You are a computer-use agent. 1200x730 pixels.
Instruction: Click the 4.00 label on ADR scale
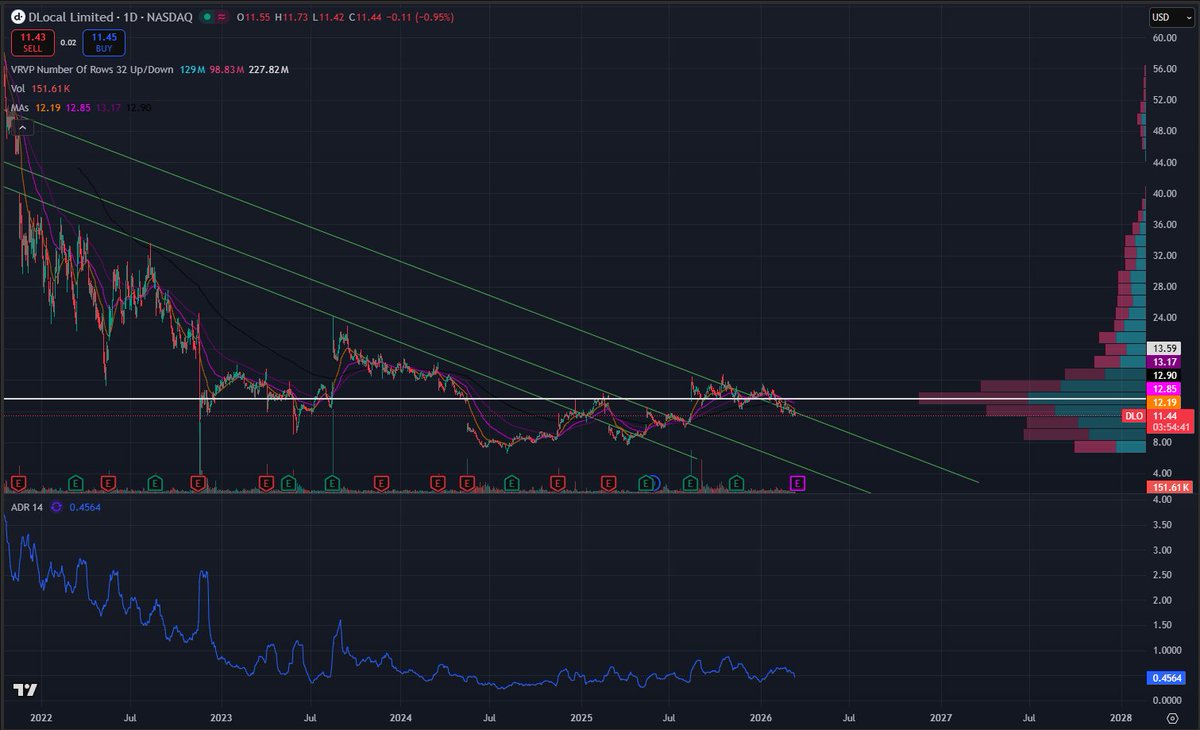(x=1162, y=500)
